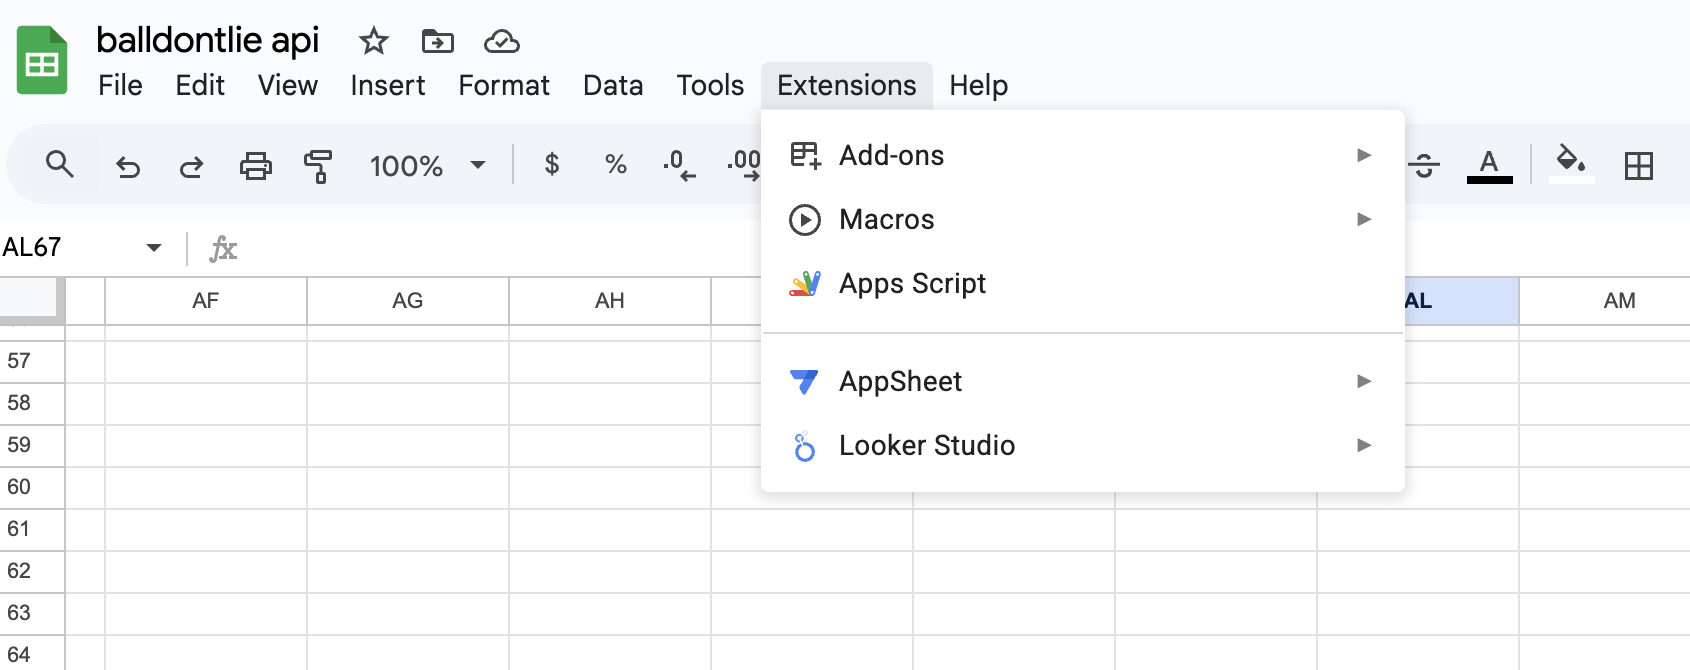
Task: Format the cell as currency
Action: point(551,165)
